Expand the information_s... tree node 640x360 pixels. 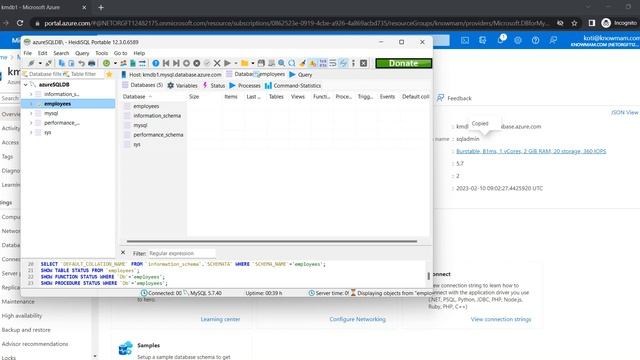(31, 94)
